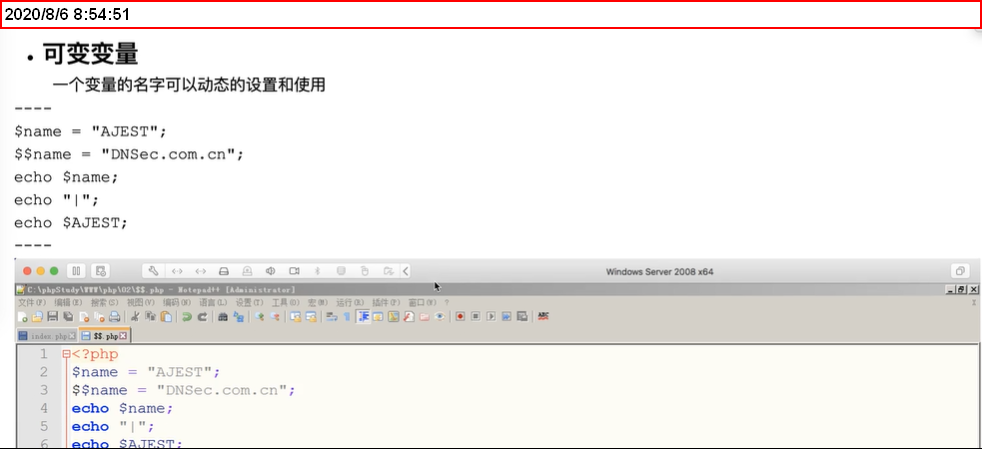Open the Replace tool icon
982x449 pixels.
point(239,317)
